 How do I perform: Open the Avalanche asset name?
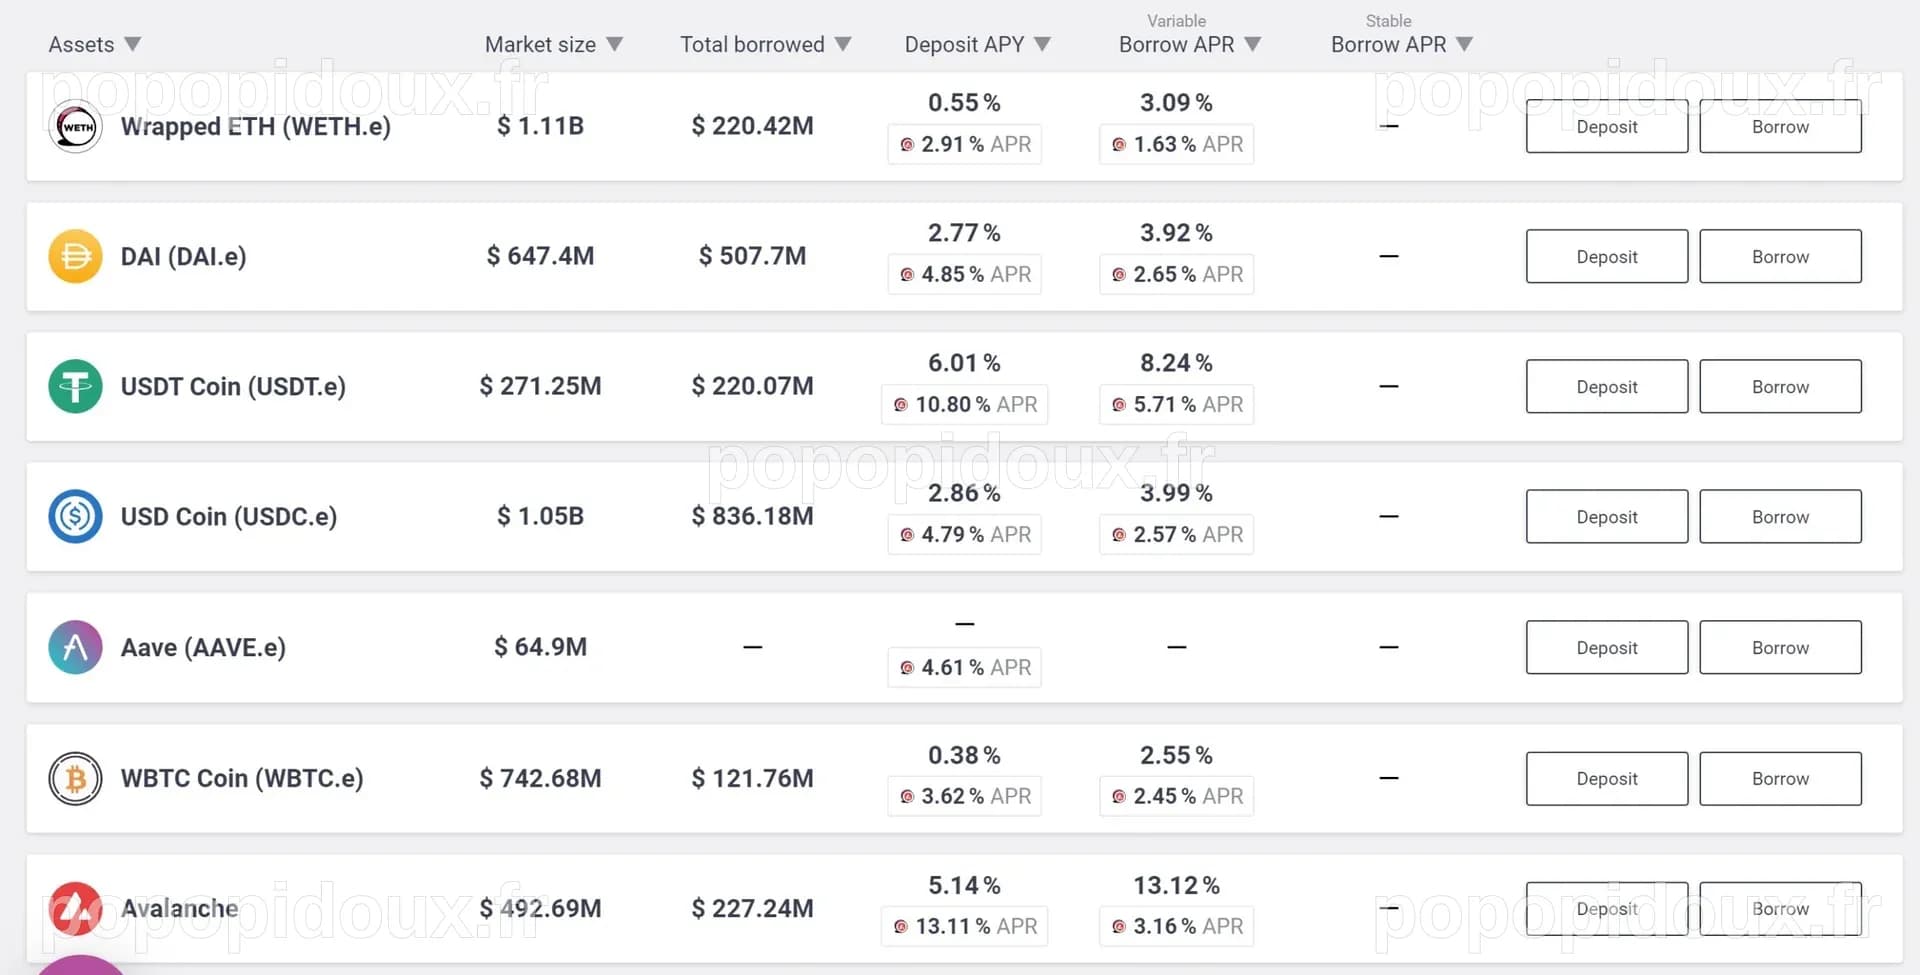tap(180, 908)
